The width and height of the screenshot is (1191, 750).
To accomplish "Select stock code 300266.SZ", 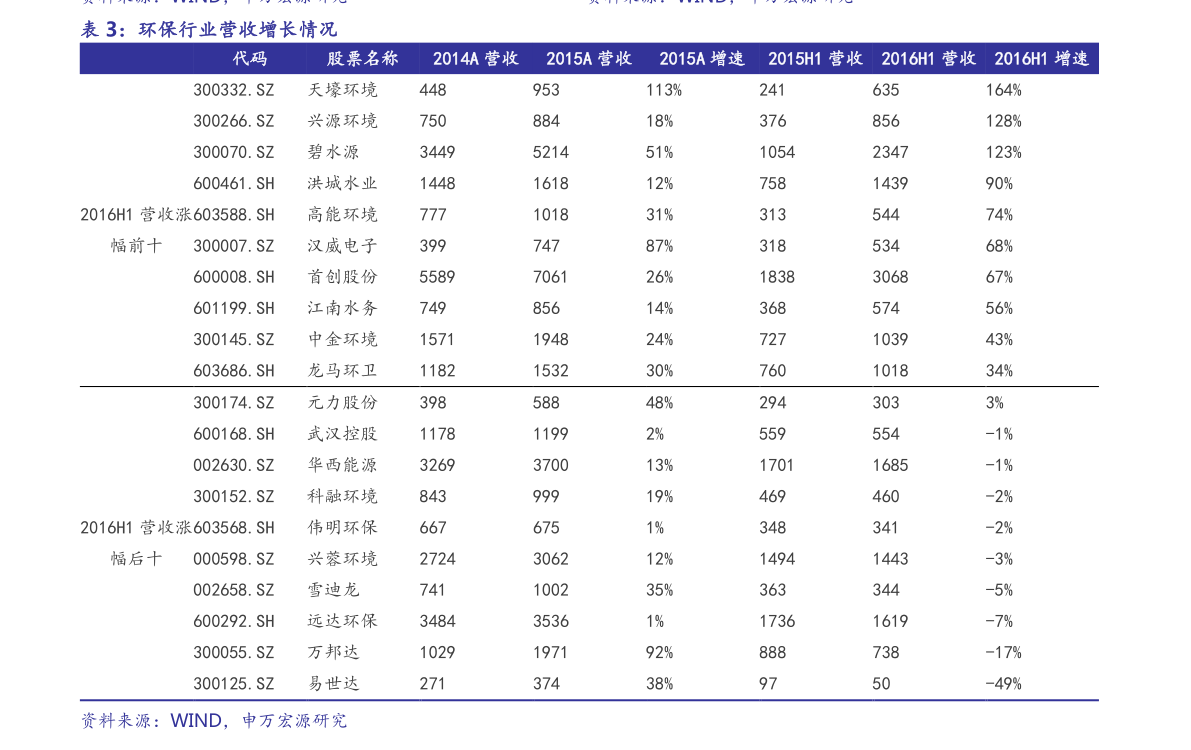I will [233, 121].
